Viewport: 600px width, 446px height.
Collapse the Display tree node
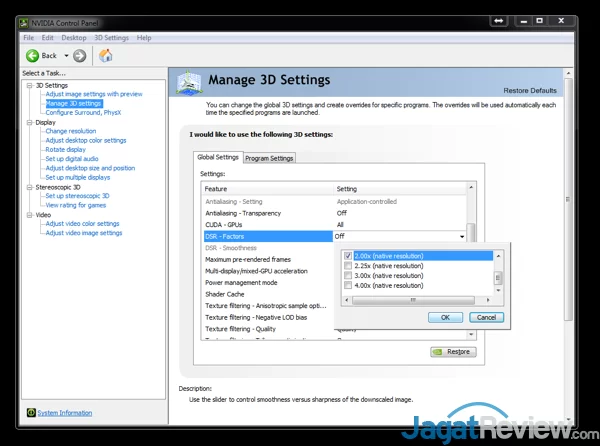[30, 122]
